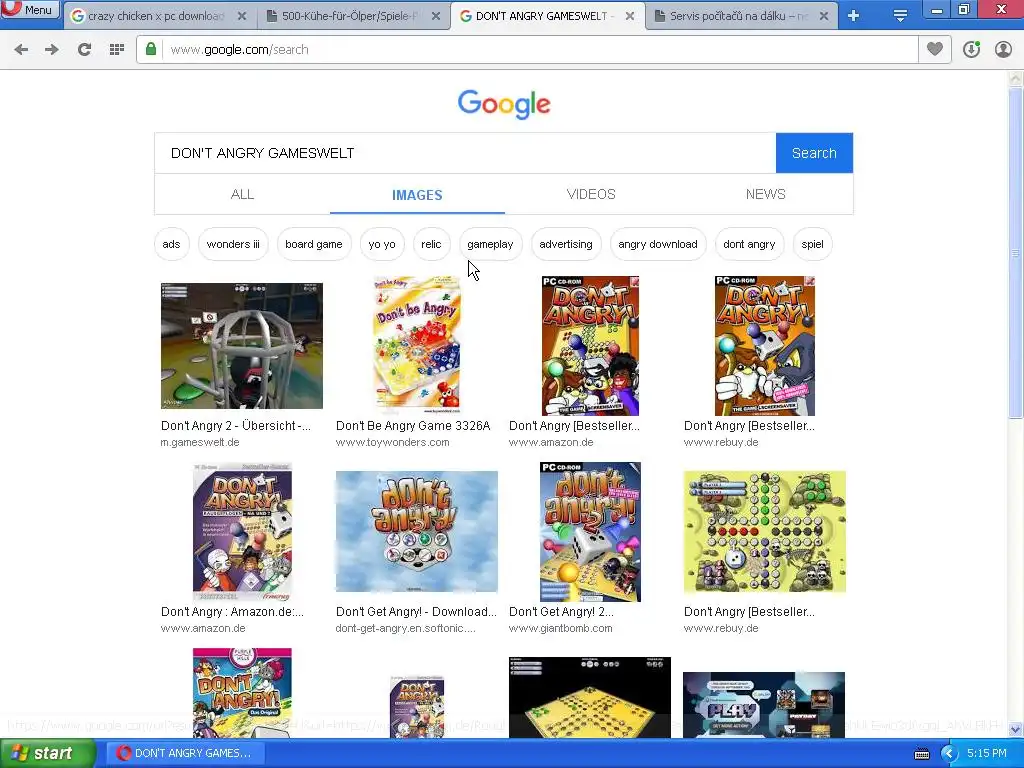This screenshot has width=1024, height=768.
Task: Close the DON'T ANGRY GAMESWELT tab
Action: click(630, 16)
